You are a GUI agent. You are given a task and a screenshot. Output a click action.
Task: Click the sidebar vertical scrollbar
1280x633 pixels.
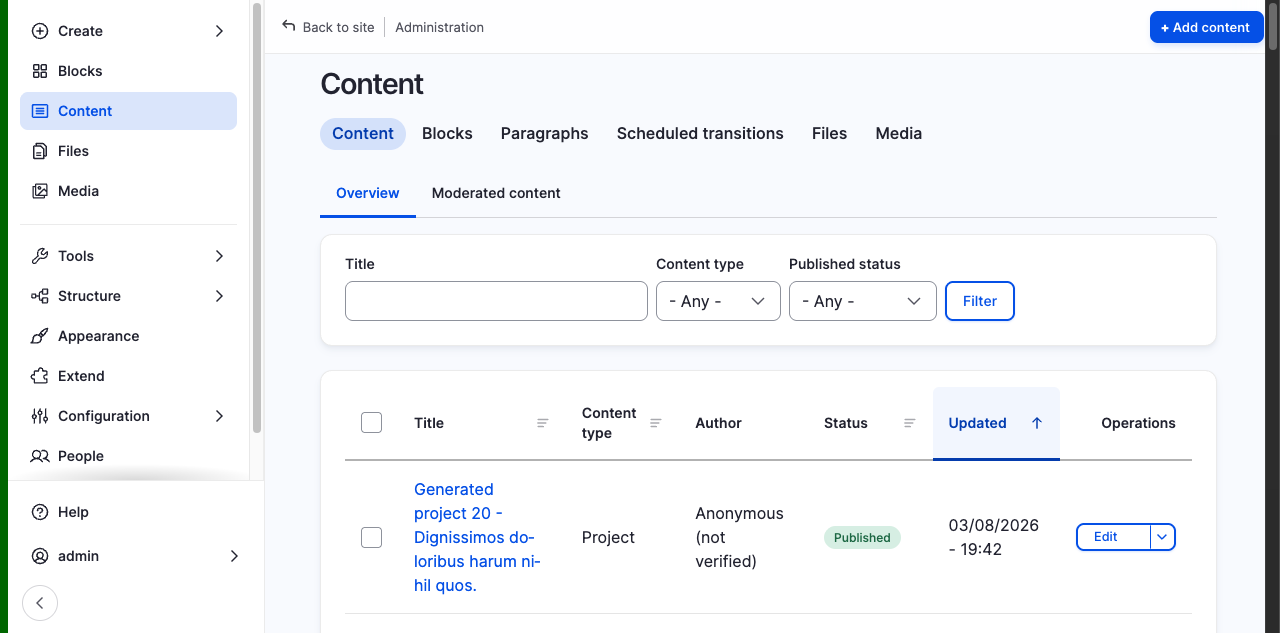pyautogui.click(x=257, y=218)
